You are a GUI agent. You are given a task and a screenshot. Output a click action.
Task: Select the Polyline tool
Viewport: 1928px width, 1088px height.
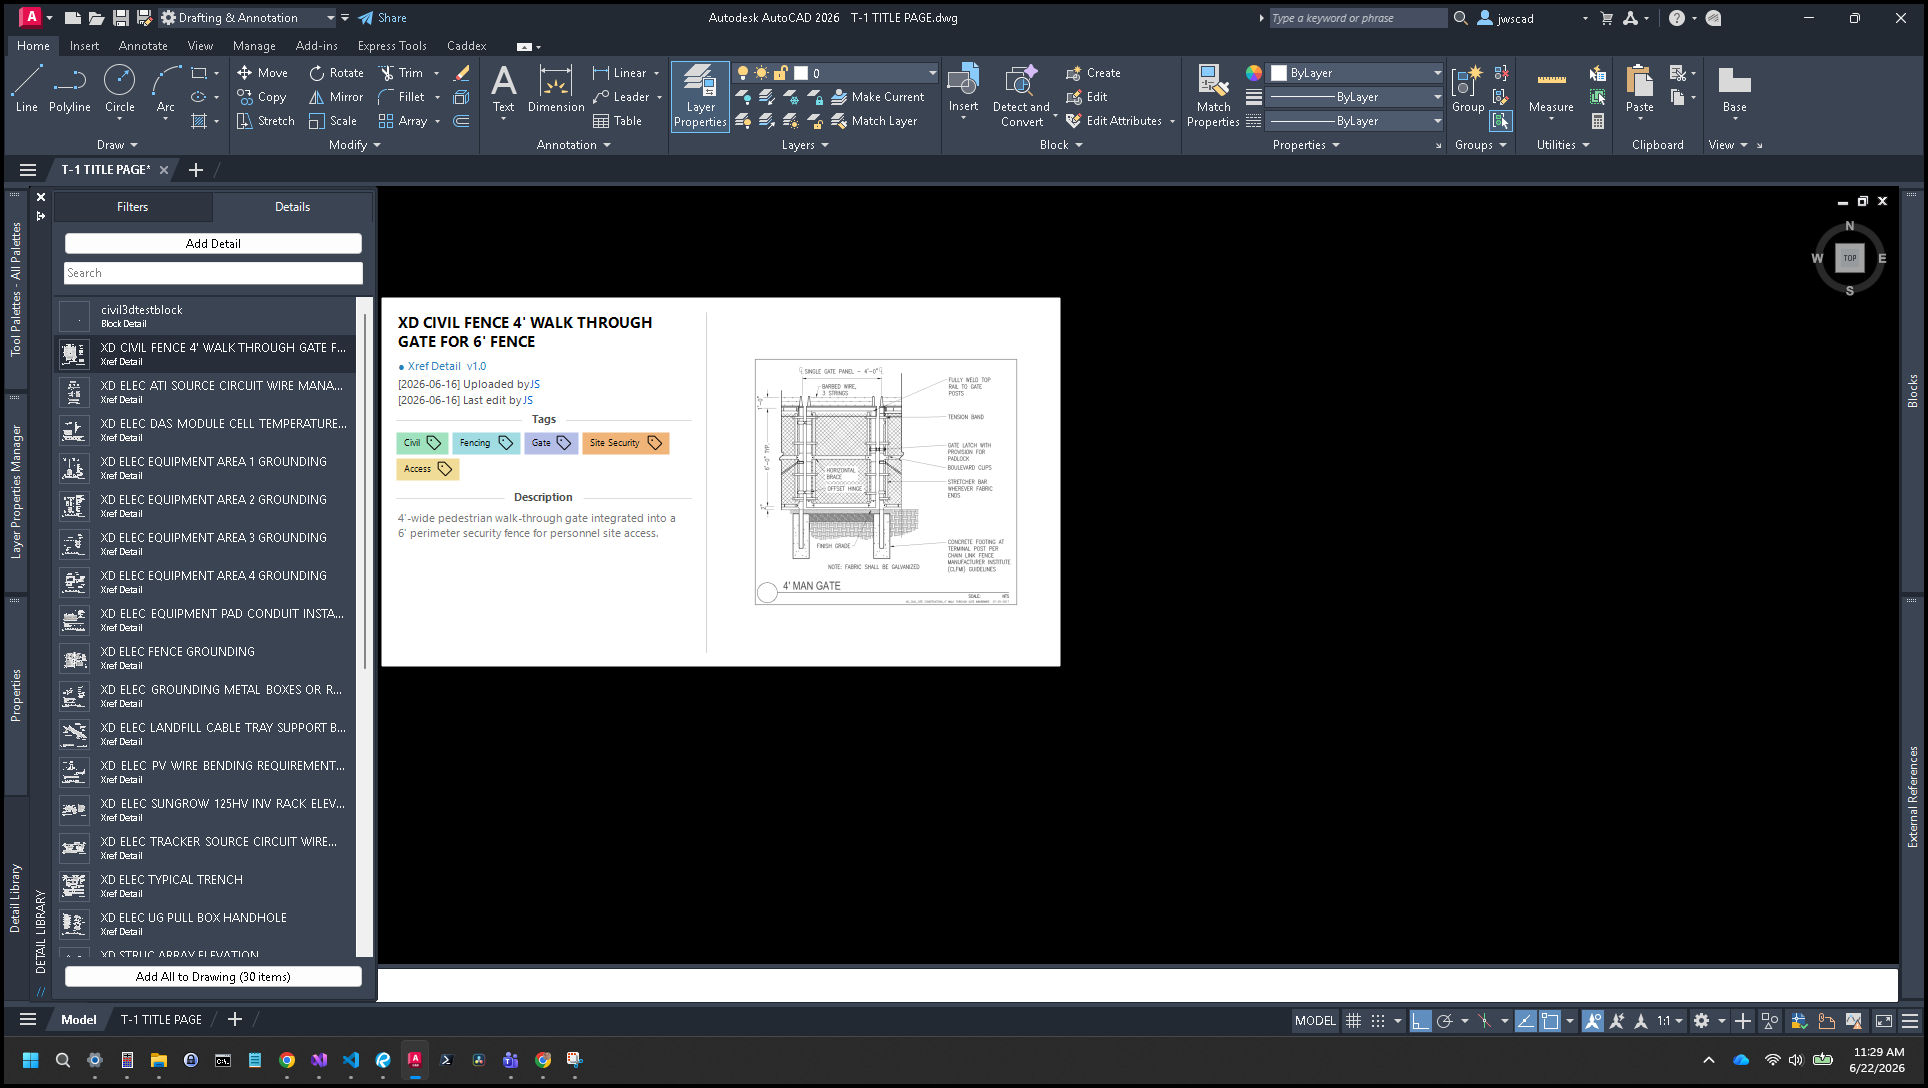(69, 89)
